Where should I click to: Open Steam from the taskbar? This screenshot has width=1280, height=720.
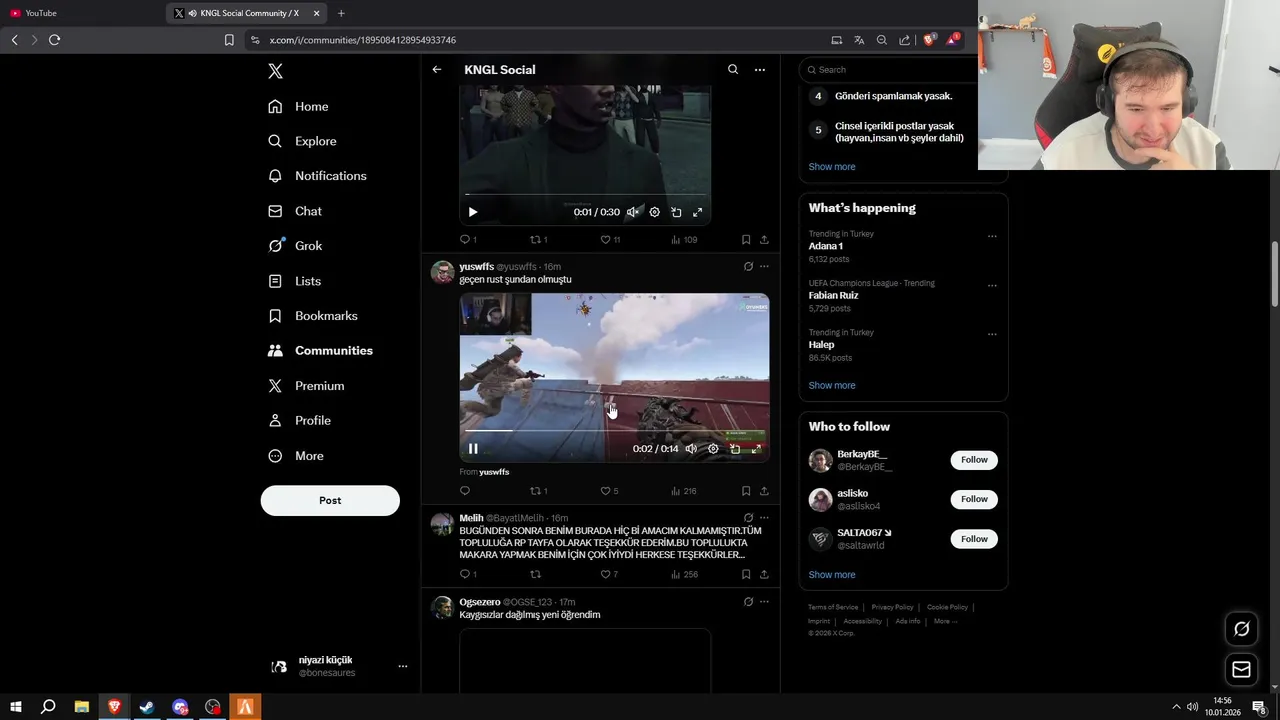(147, 707)
